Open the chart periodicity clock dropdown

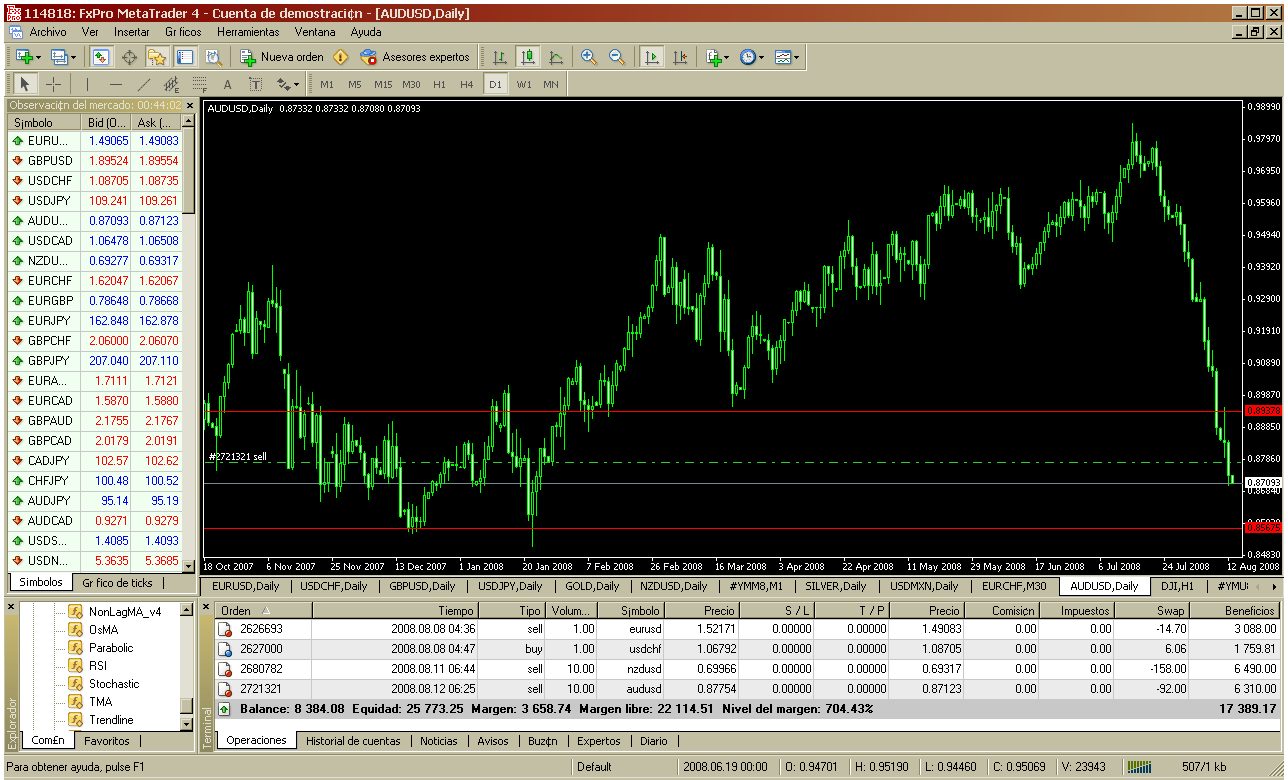pyautogui.click(x=762, y=57)
